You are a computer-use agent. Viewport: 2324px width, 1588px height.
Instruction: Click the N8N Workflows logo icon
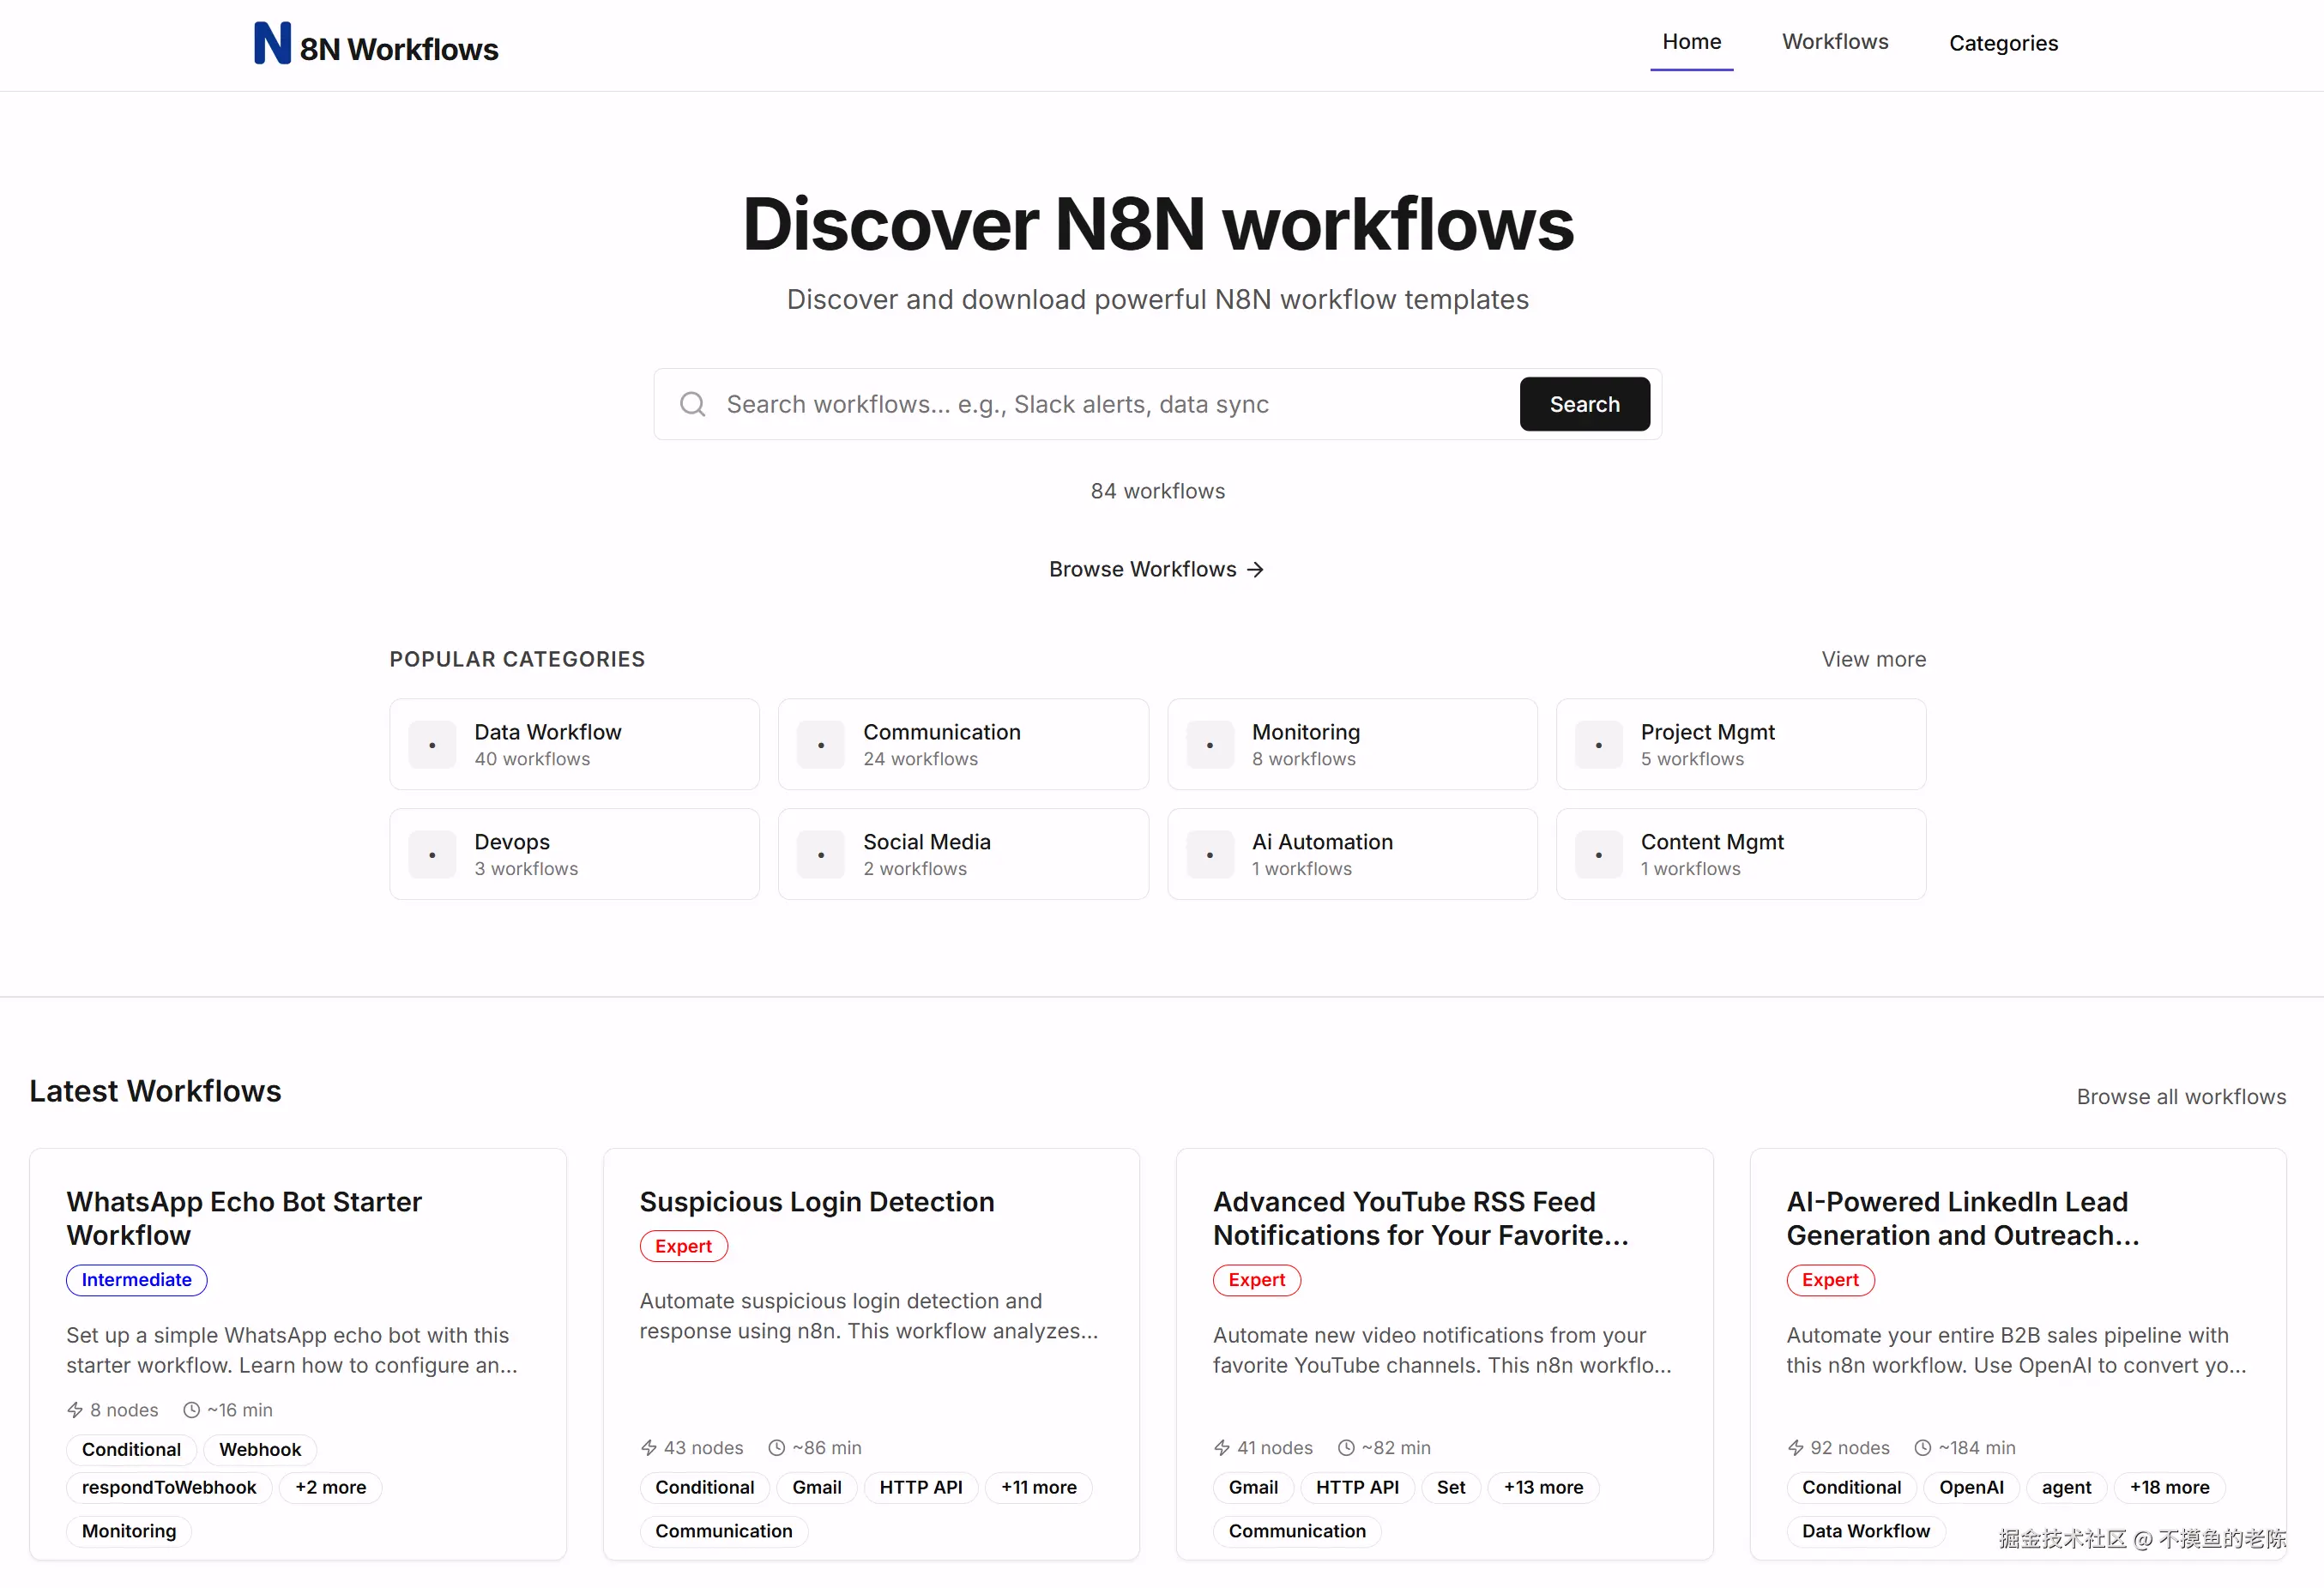tap(272, 44)
